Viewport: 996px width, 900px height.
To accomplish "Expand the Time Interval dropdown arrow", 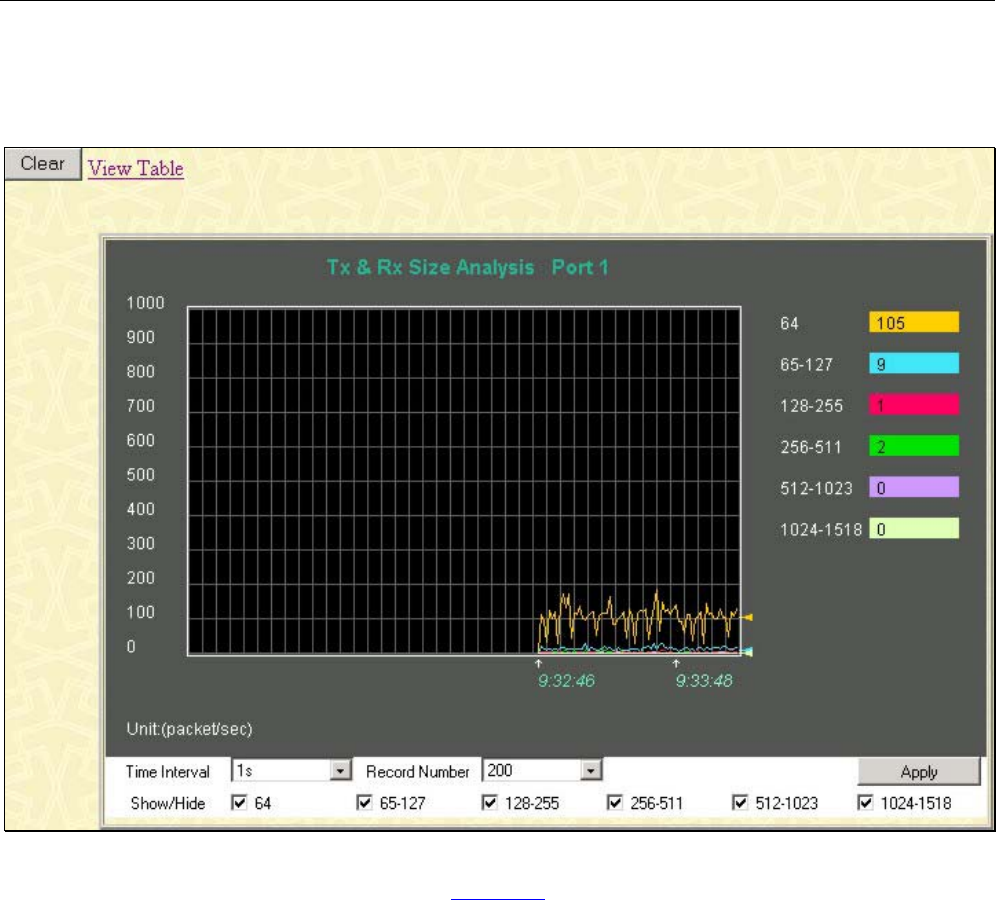I will coord(342,772).
